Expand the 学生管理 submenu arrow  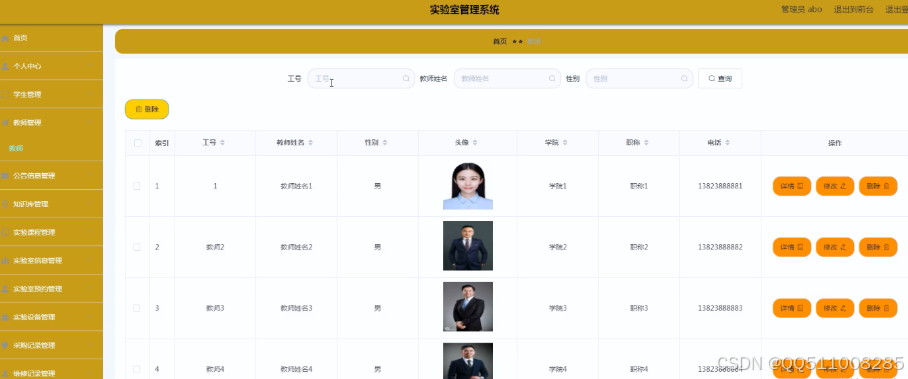[91, 94]
